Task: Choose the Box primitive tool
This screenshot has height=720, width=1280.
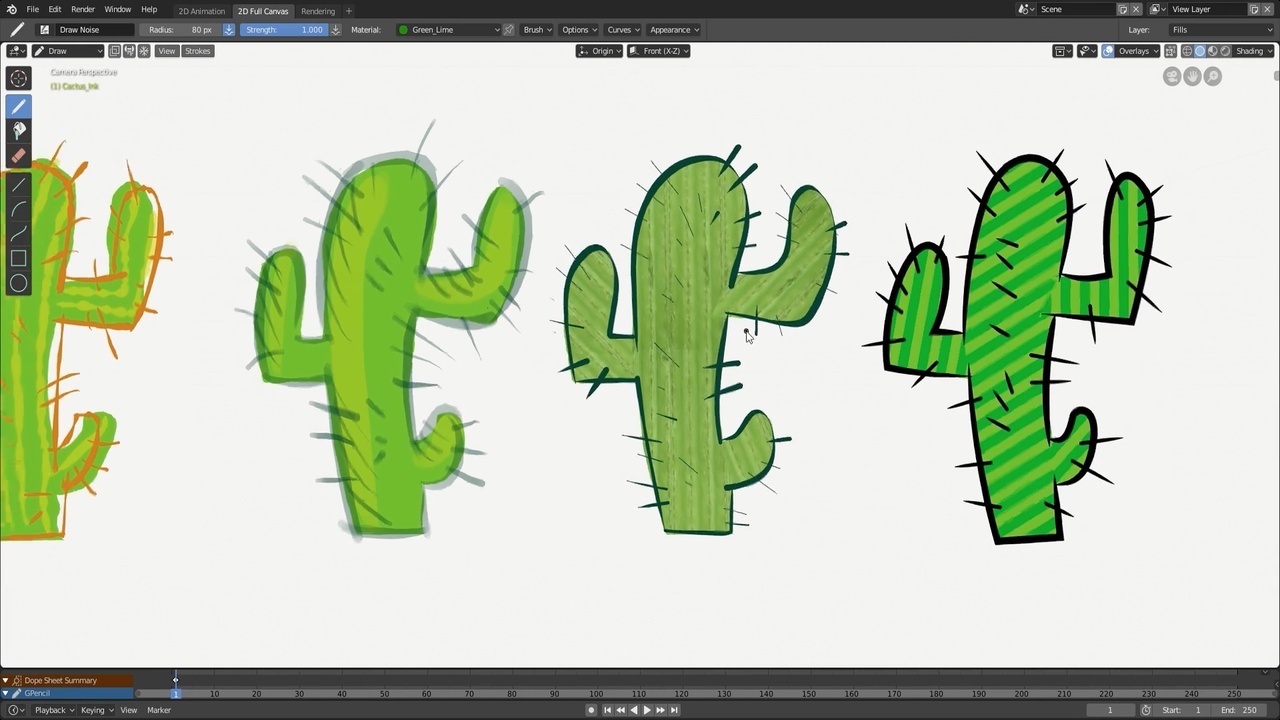Action: (18, 258)
